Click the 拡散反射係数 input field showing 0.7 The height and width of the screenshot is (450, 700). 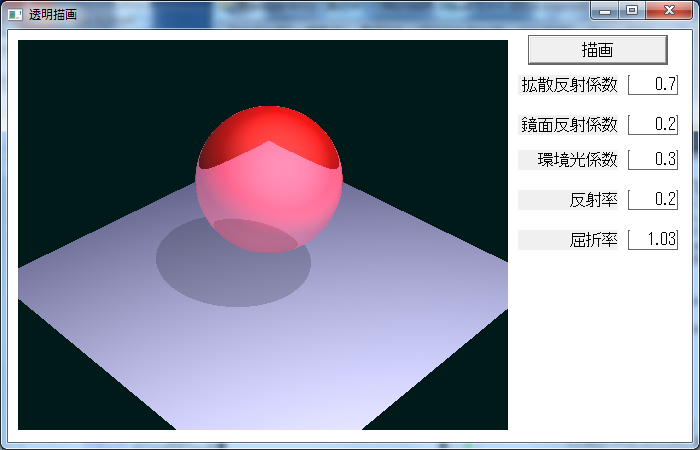(x=653, y=85)
